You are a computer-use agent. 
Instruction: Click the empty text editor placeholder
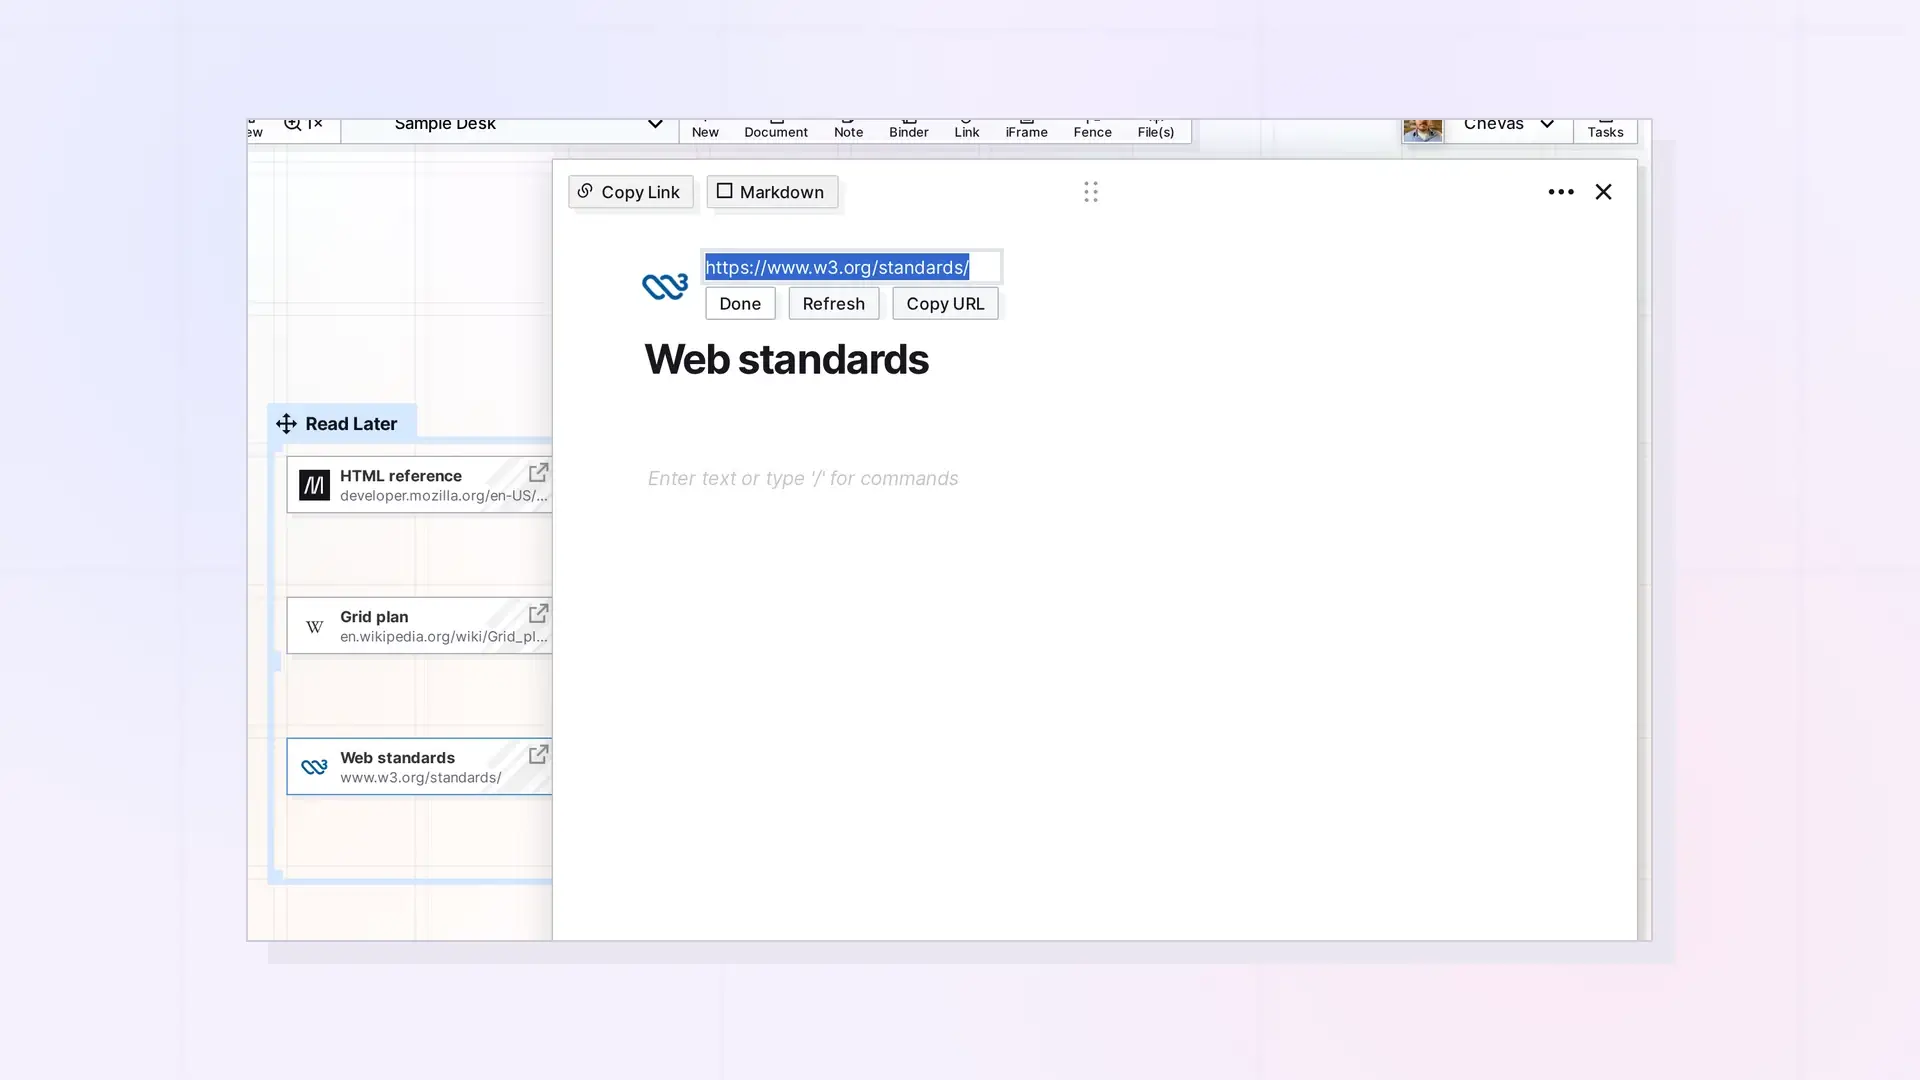[802, 478]
